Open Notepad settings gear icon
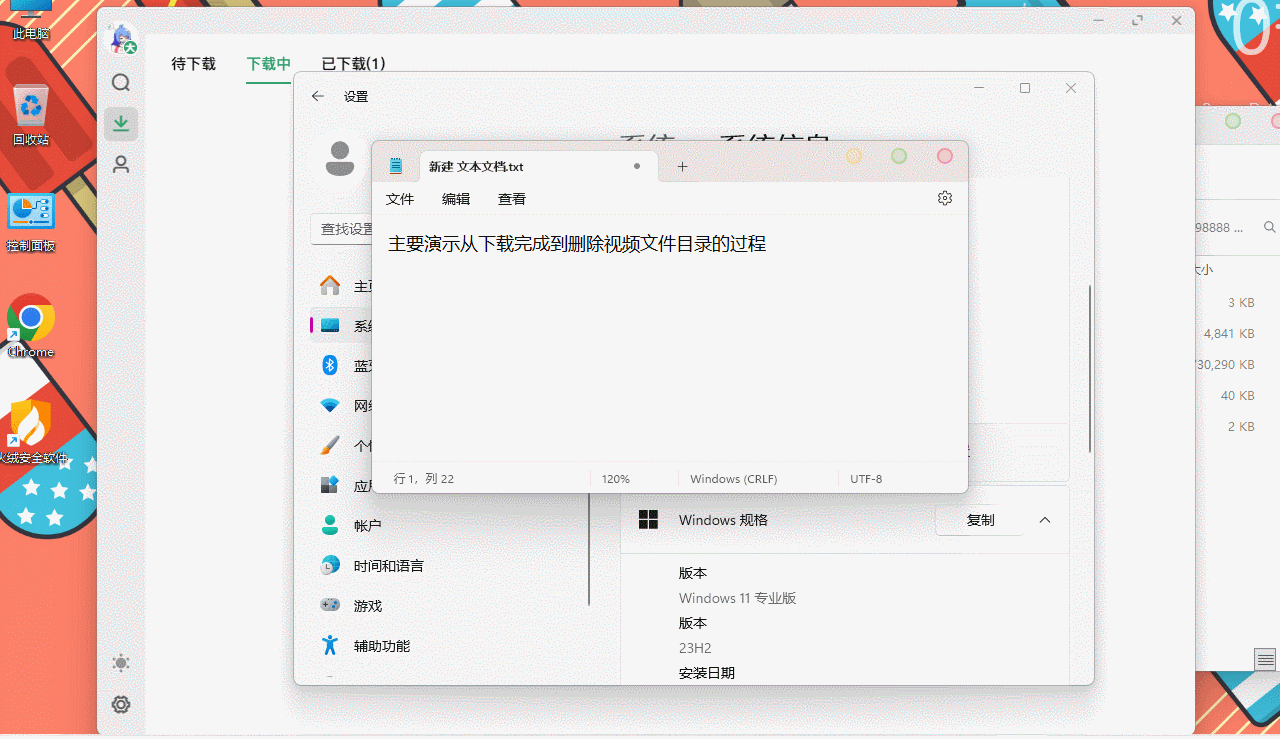Image resolution: width=1280 pixels, height=739 pixels. [945, 199]
